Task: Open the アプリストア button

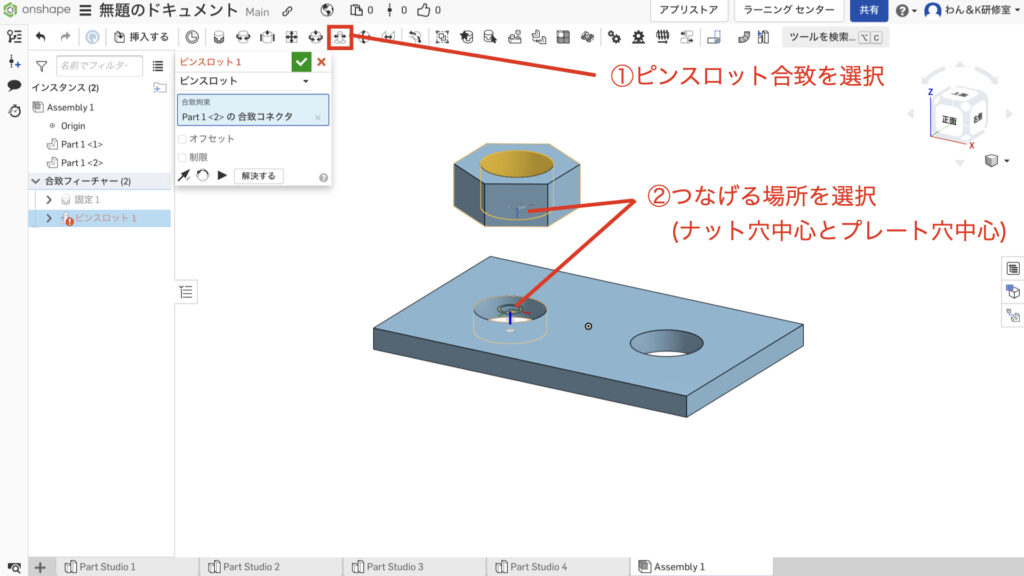Action: 688,10
